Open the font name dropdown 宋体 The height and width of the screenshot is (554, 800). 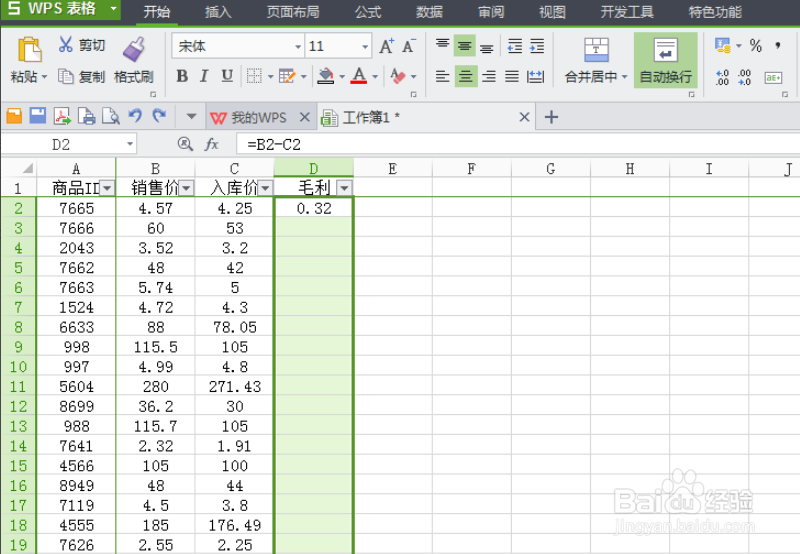point(298,47)
